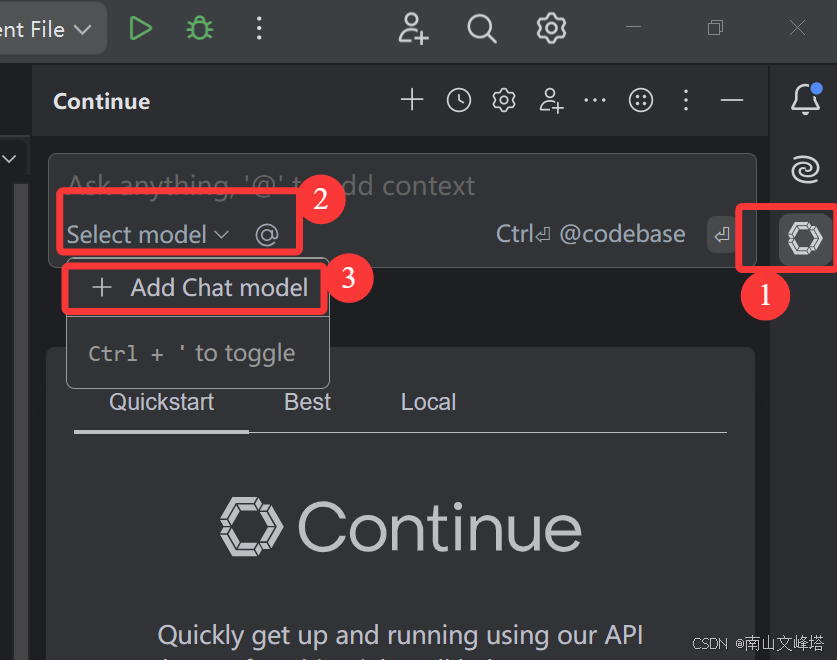This screenshot has height=660, width=837.
Task: Start debugging with the bug icon
Action: 200,28
